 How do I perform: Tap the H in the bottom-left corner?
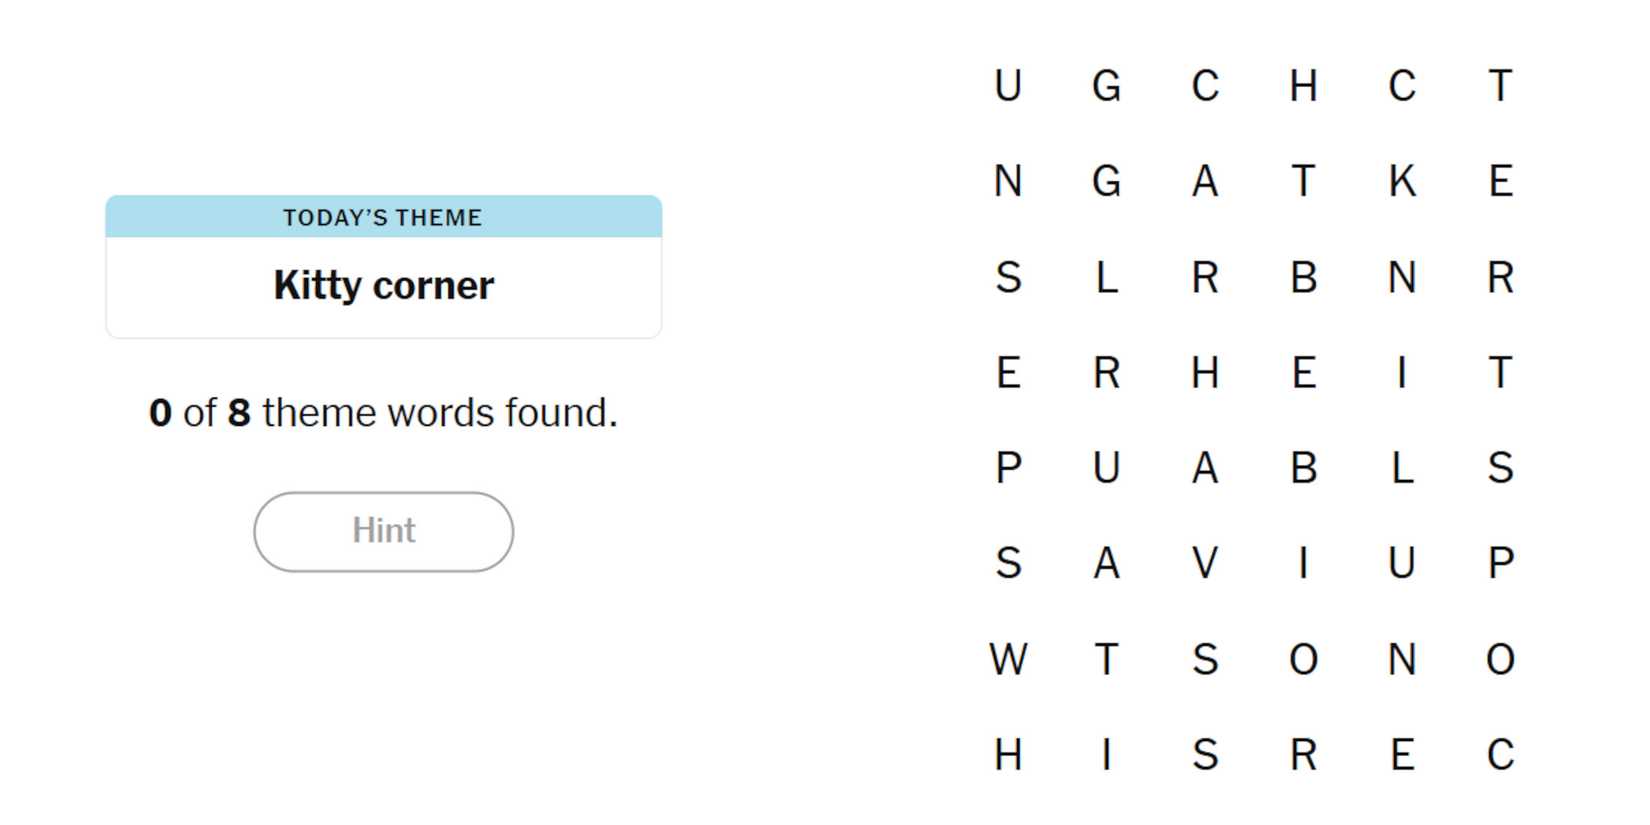point(1008,754)
